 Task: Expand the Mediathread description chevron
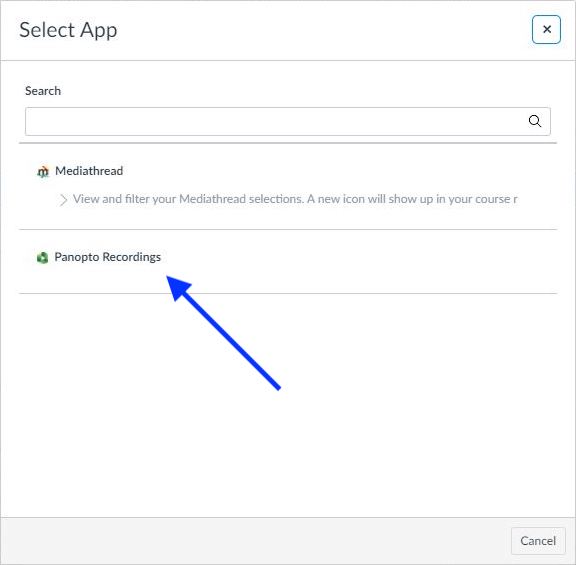[x=64, y=200]
